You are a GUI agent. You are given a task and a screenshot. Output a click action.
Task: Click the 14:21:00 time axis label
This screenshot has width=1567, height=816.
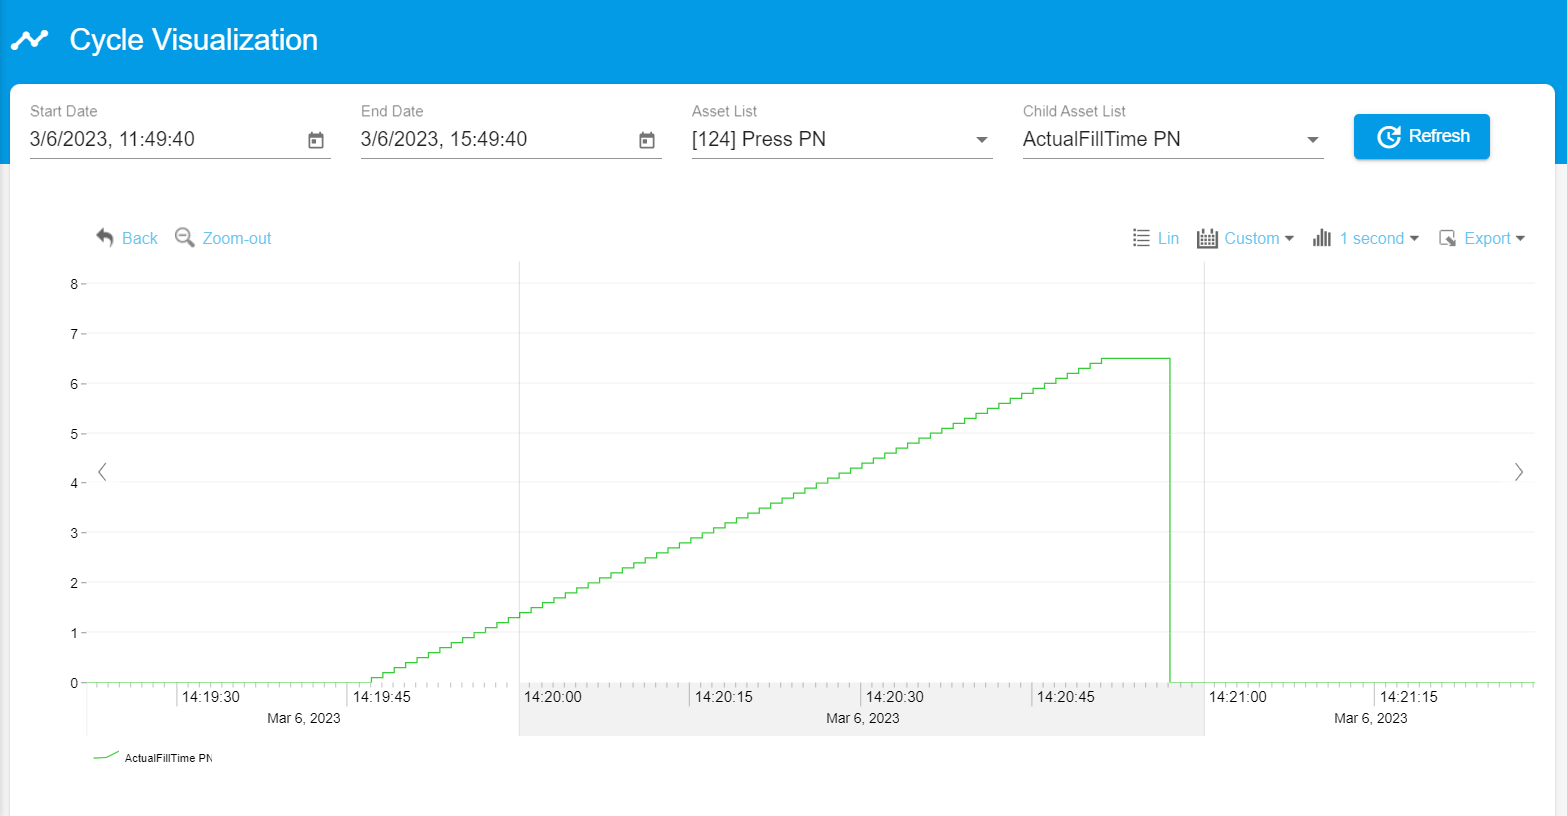click(1238, 697)
